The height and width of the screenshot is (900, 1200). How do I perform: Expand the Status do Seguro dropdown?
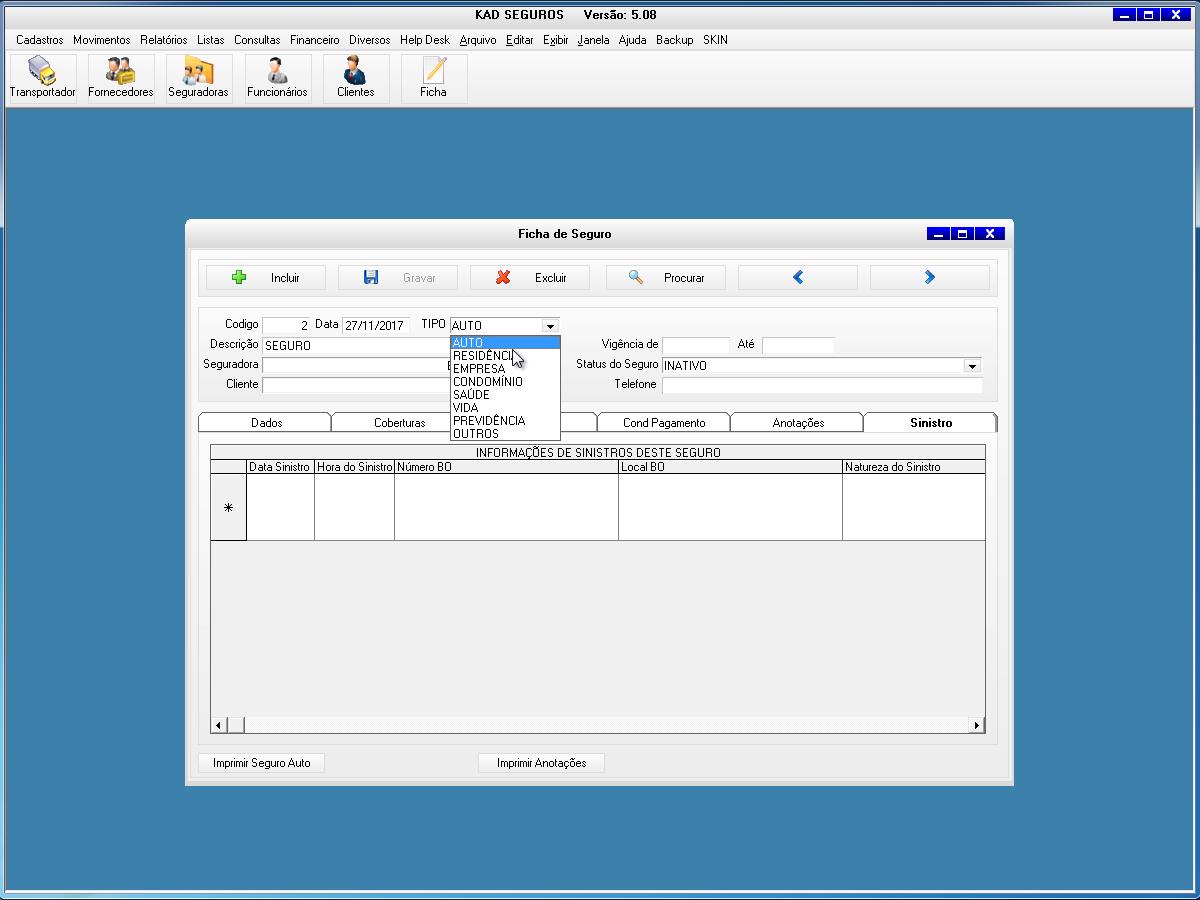coord(972,366)
